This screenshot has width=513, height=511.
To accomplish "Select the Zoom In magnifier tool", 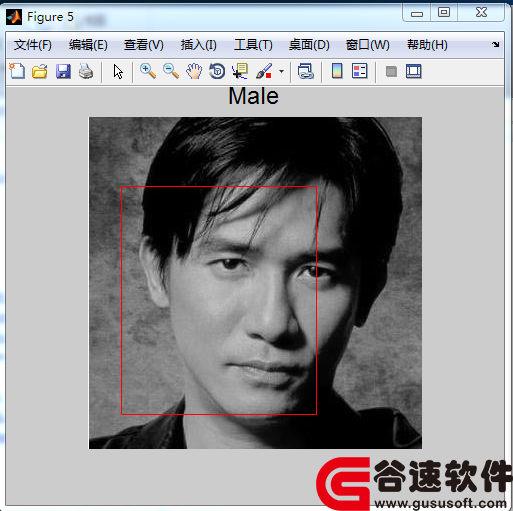I will point(148,71).
